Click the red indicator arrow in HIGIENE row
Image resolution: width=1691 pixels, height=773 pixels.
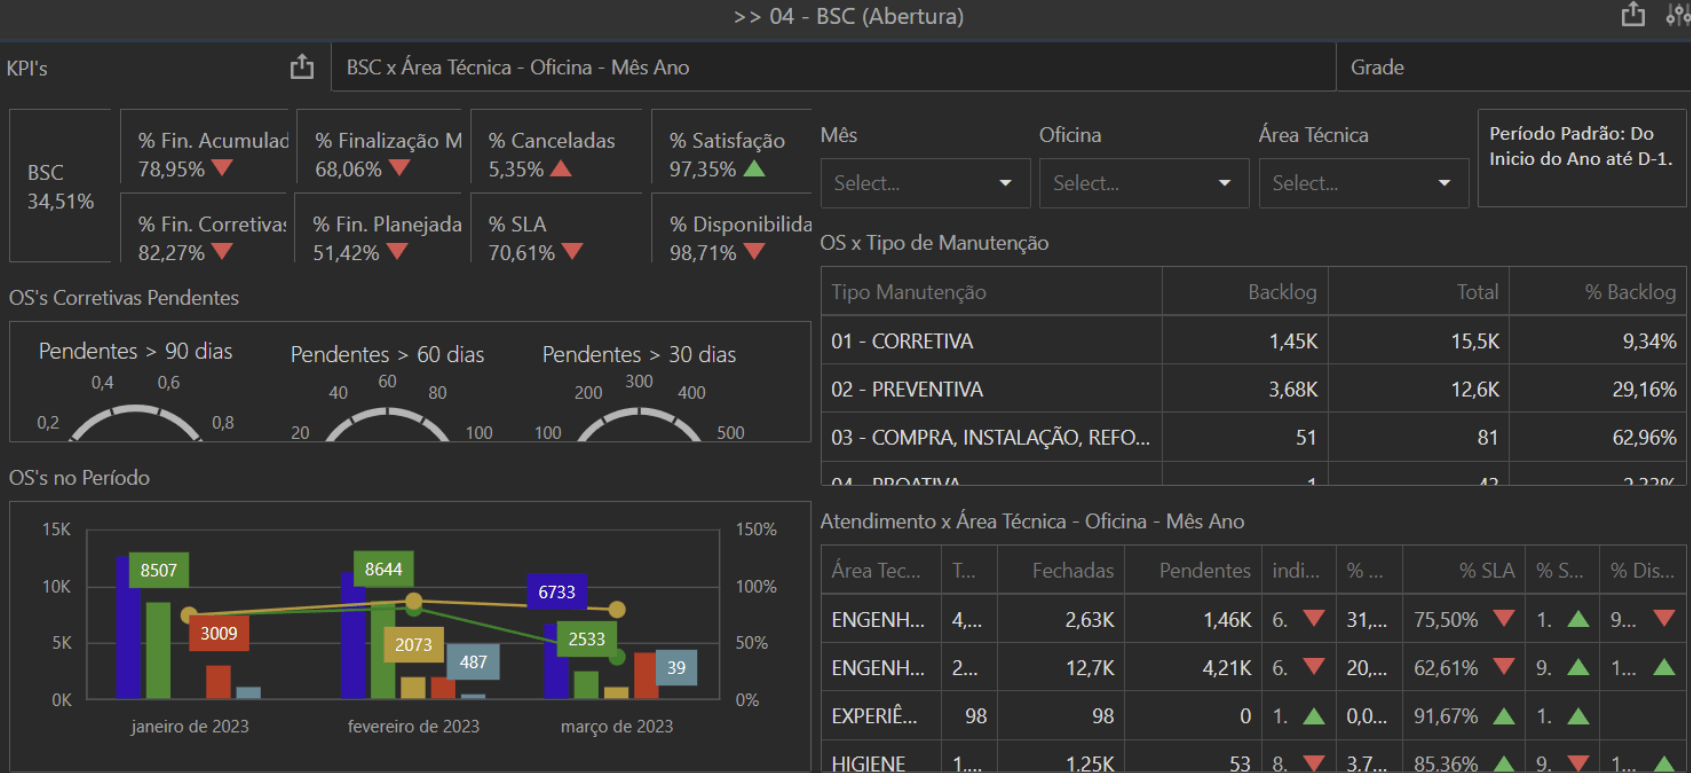tap(1314, 763)
